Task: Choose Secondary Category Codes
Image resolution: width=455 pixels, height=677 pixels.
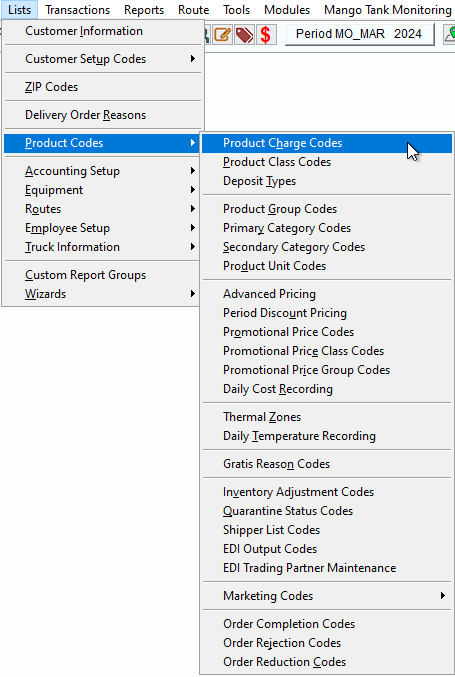Action: point(327,247)
